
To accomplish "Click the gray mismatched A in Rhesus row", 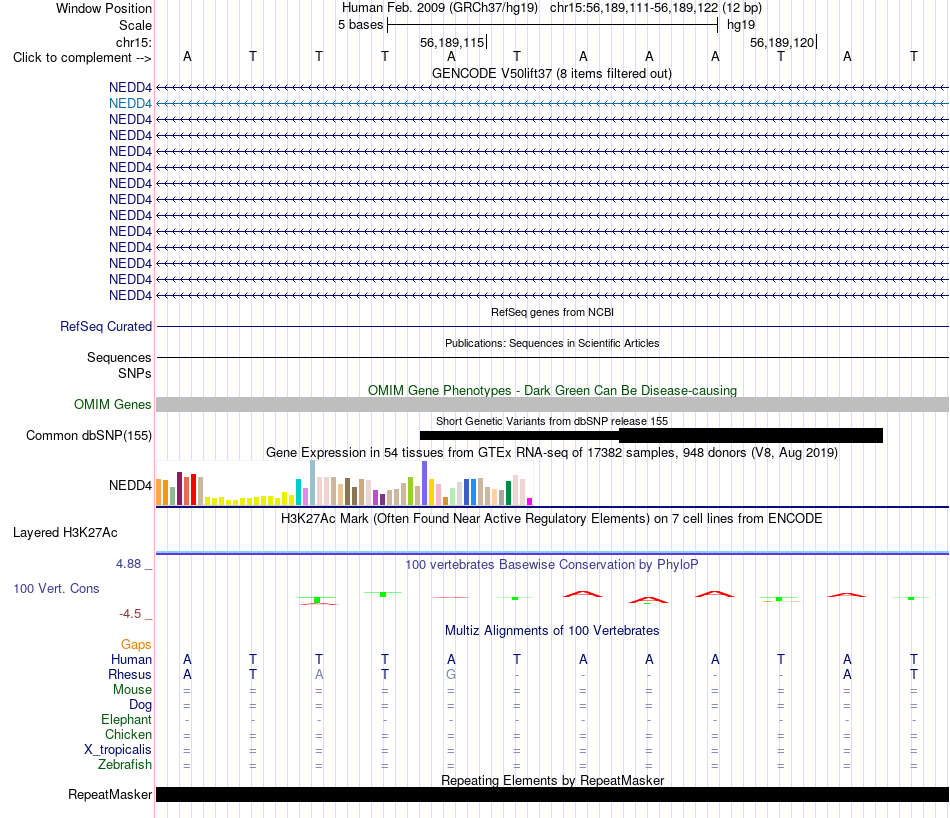I will coord(319,674).
